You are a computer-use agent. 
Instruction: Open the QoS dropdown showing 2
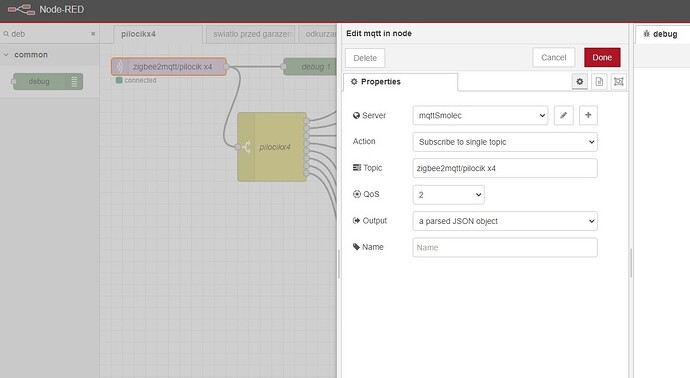tap(448, 195)
